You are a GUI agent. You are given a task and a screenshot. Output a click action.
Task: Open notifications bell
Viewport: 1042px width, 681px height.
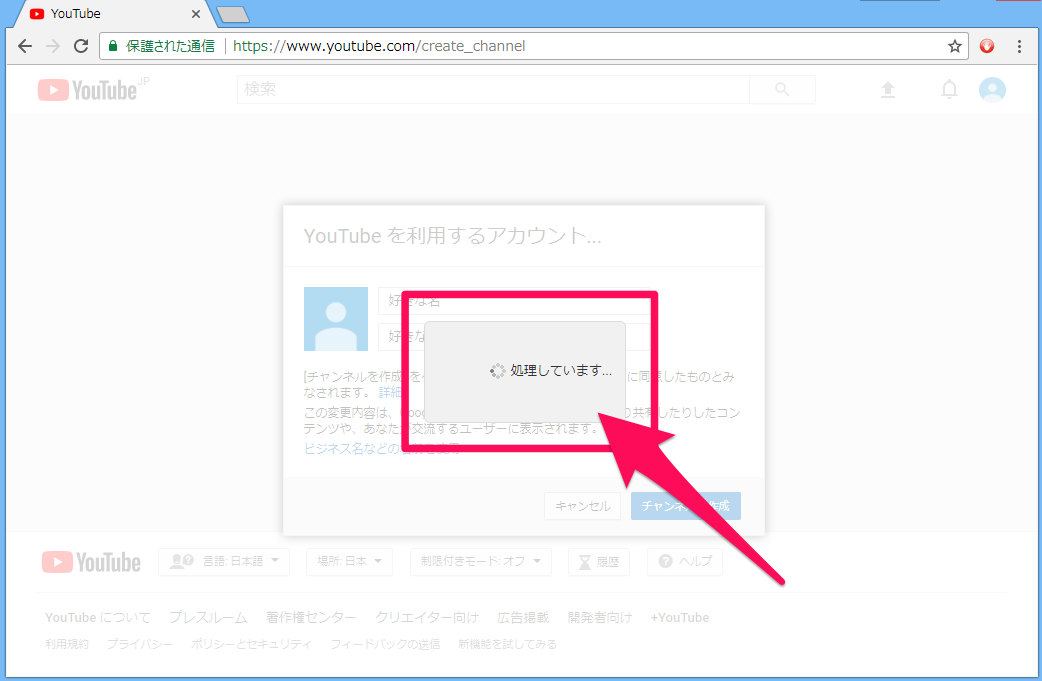(x=950, y=89)
